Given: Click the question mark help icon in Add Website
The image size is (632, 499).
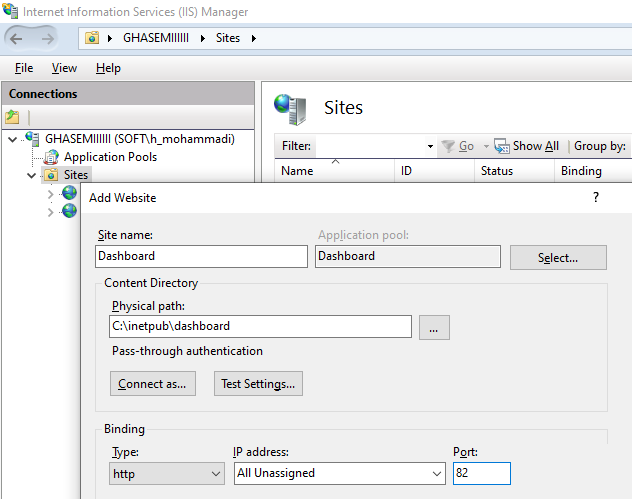Looking at the screenshot, I should pyautogui.click(x=596, y=198).
